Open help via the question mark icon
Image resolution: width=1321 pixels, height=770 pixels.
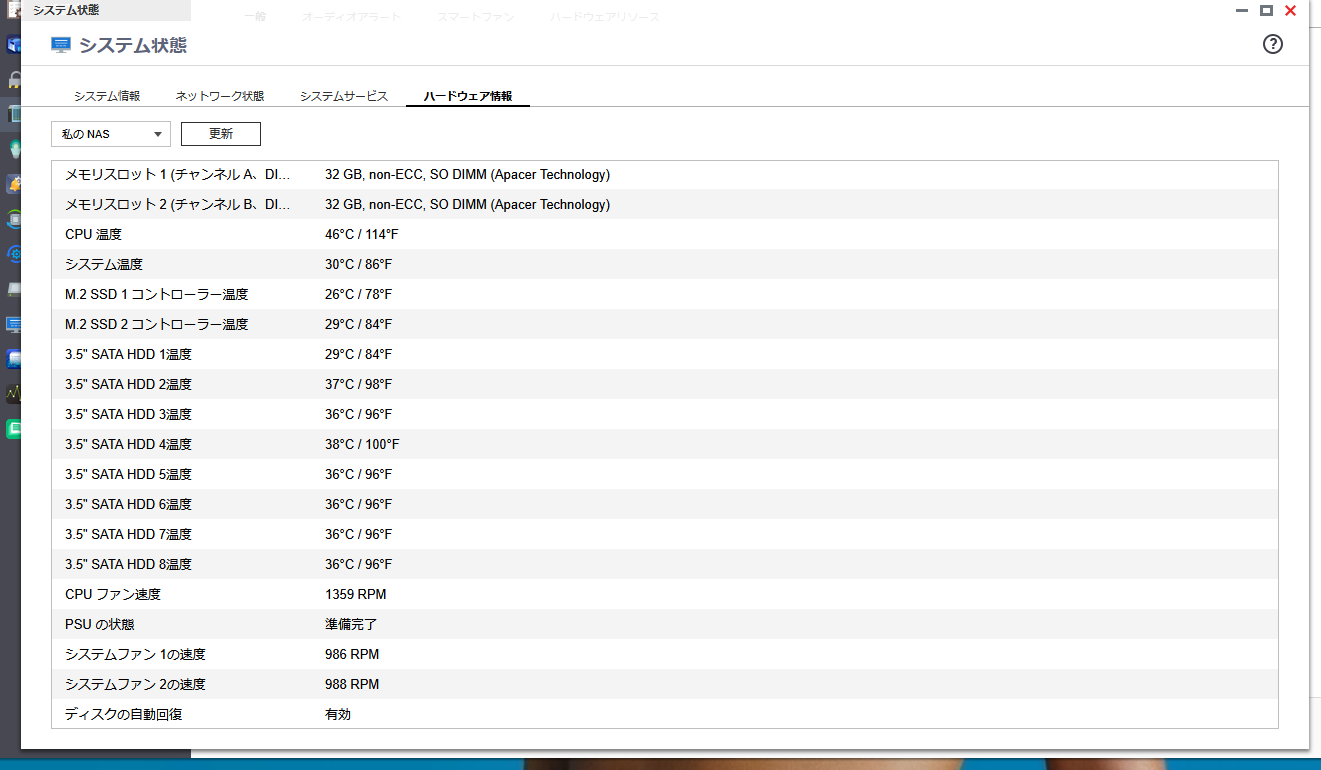pyautogui.click(x=1272, y=44)
